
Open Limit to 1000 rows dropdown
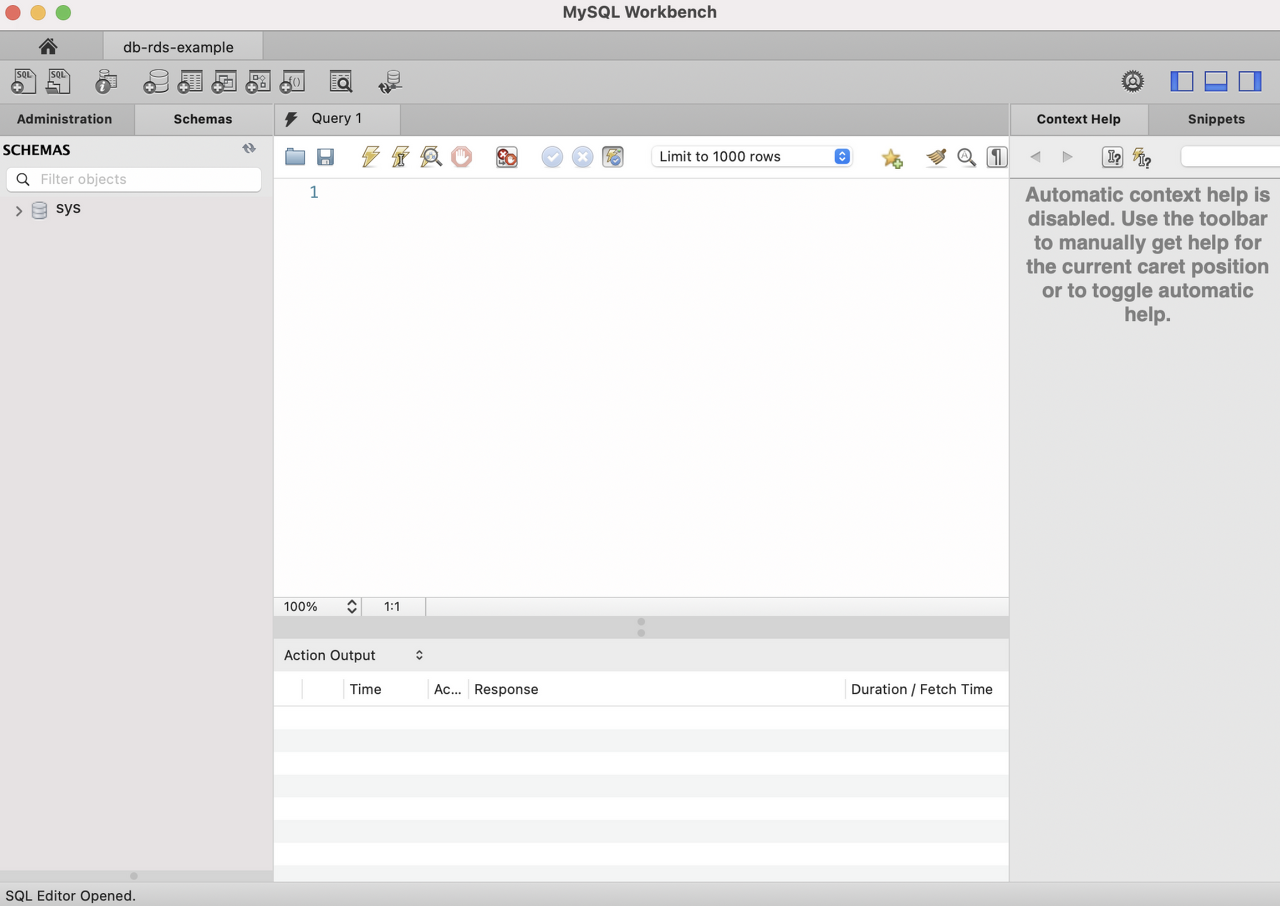(752, 157)
